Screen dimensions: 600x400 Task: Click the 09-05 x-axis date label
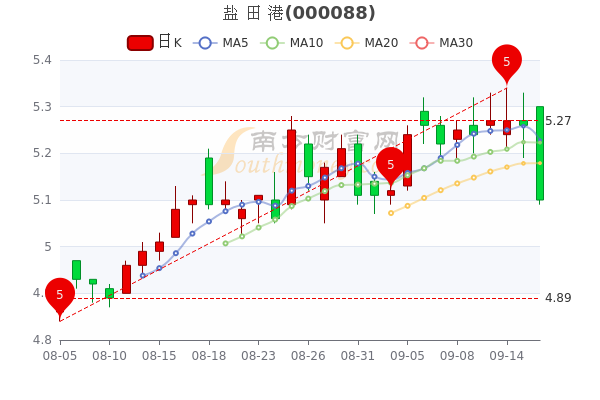408,356
